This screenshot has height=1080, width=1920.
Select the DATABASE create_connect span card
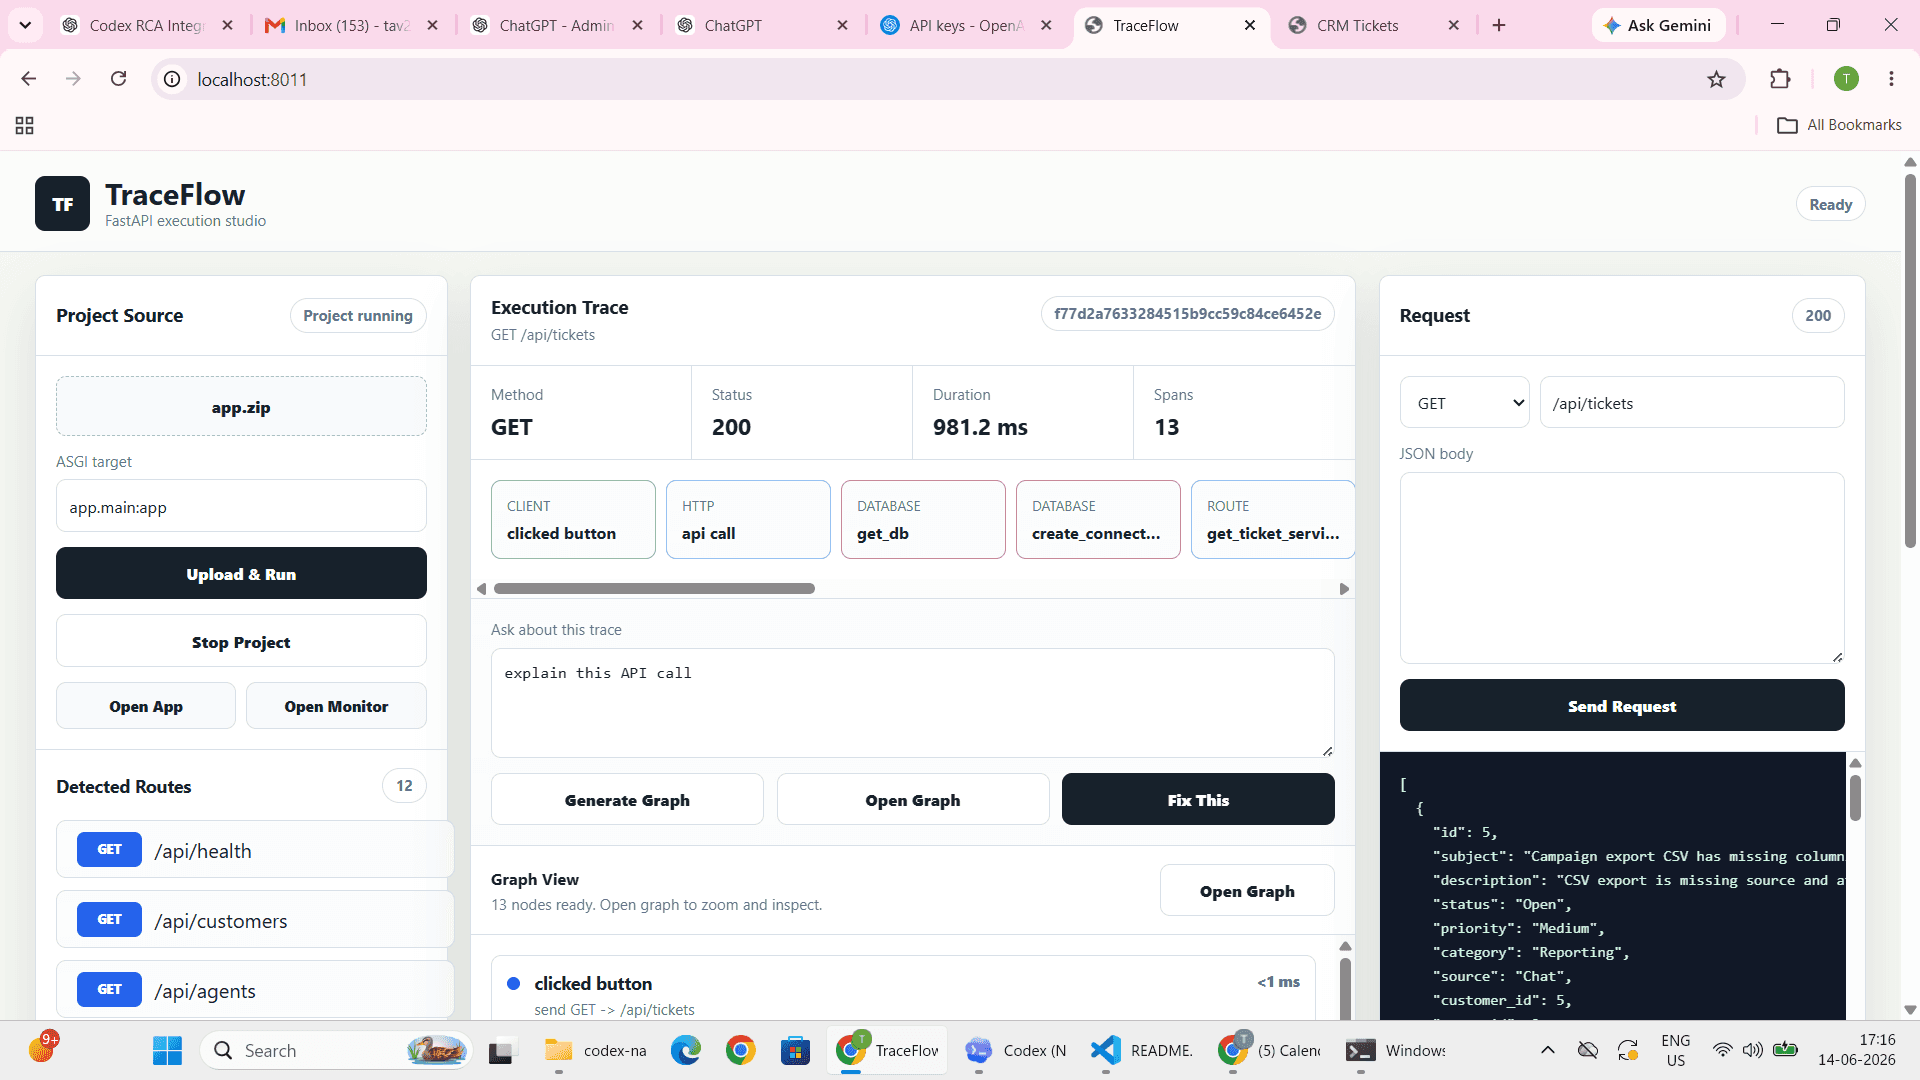[x=1098, y=520]
